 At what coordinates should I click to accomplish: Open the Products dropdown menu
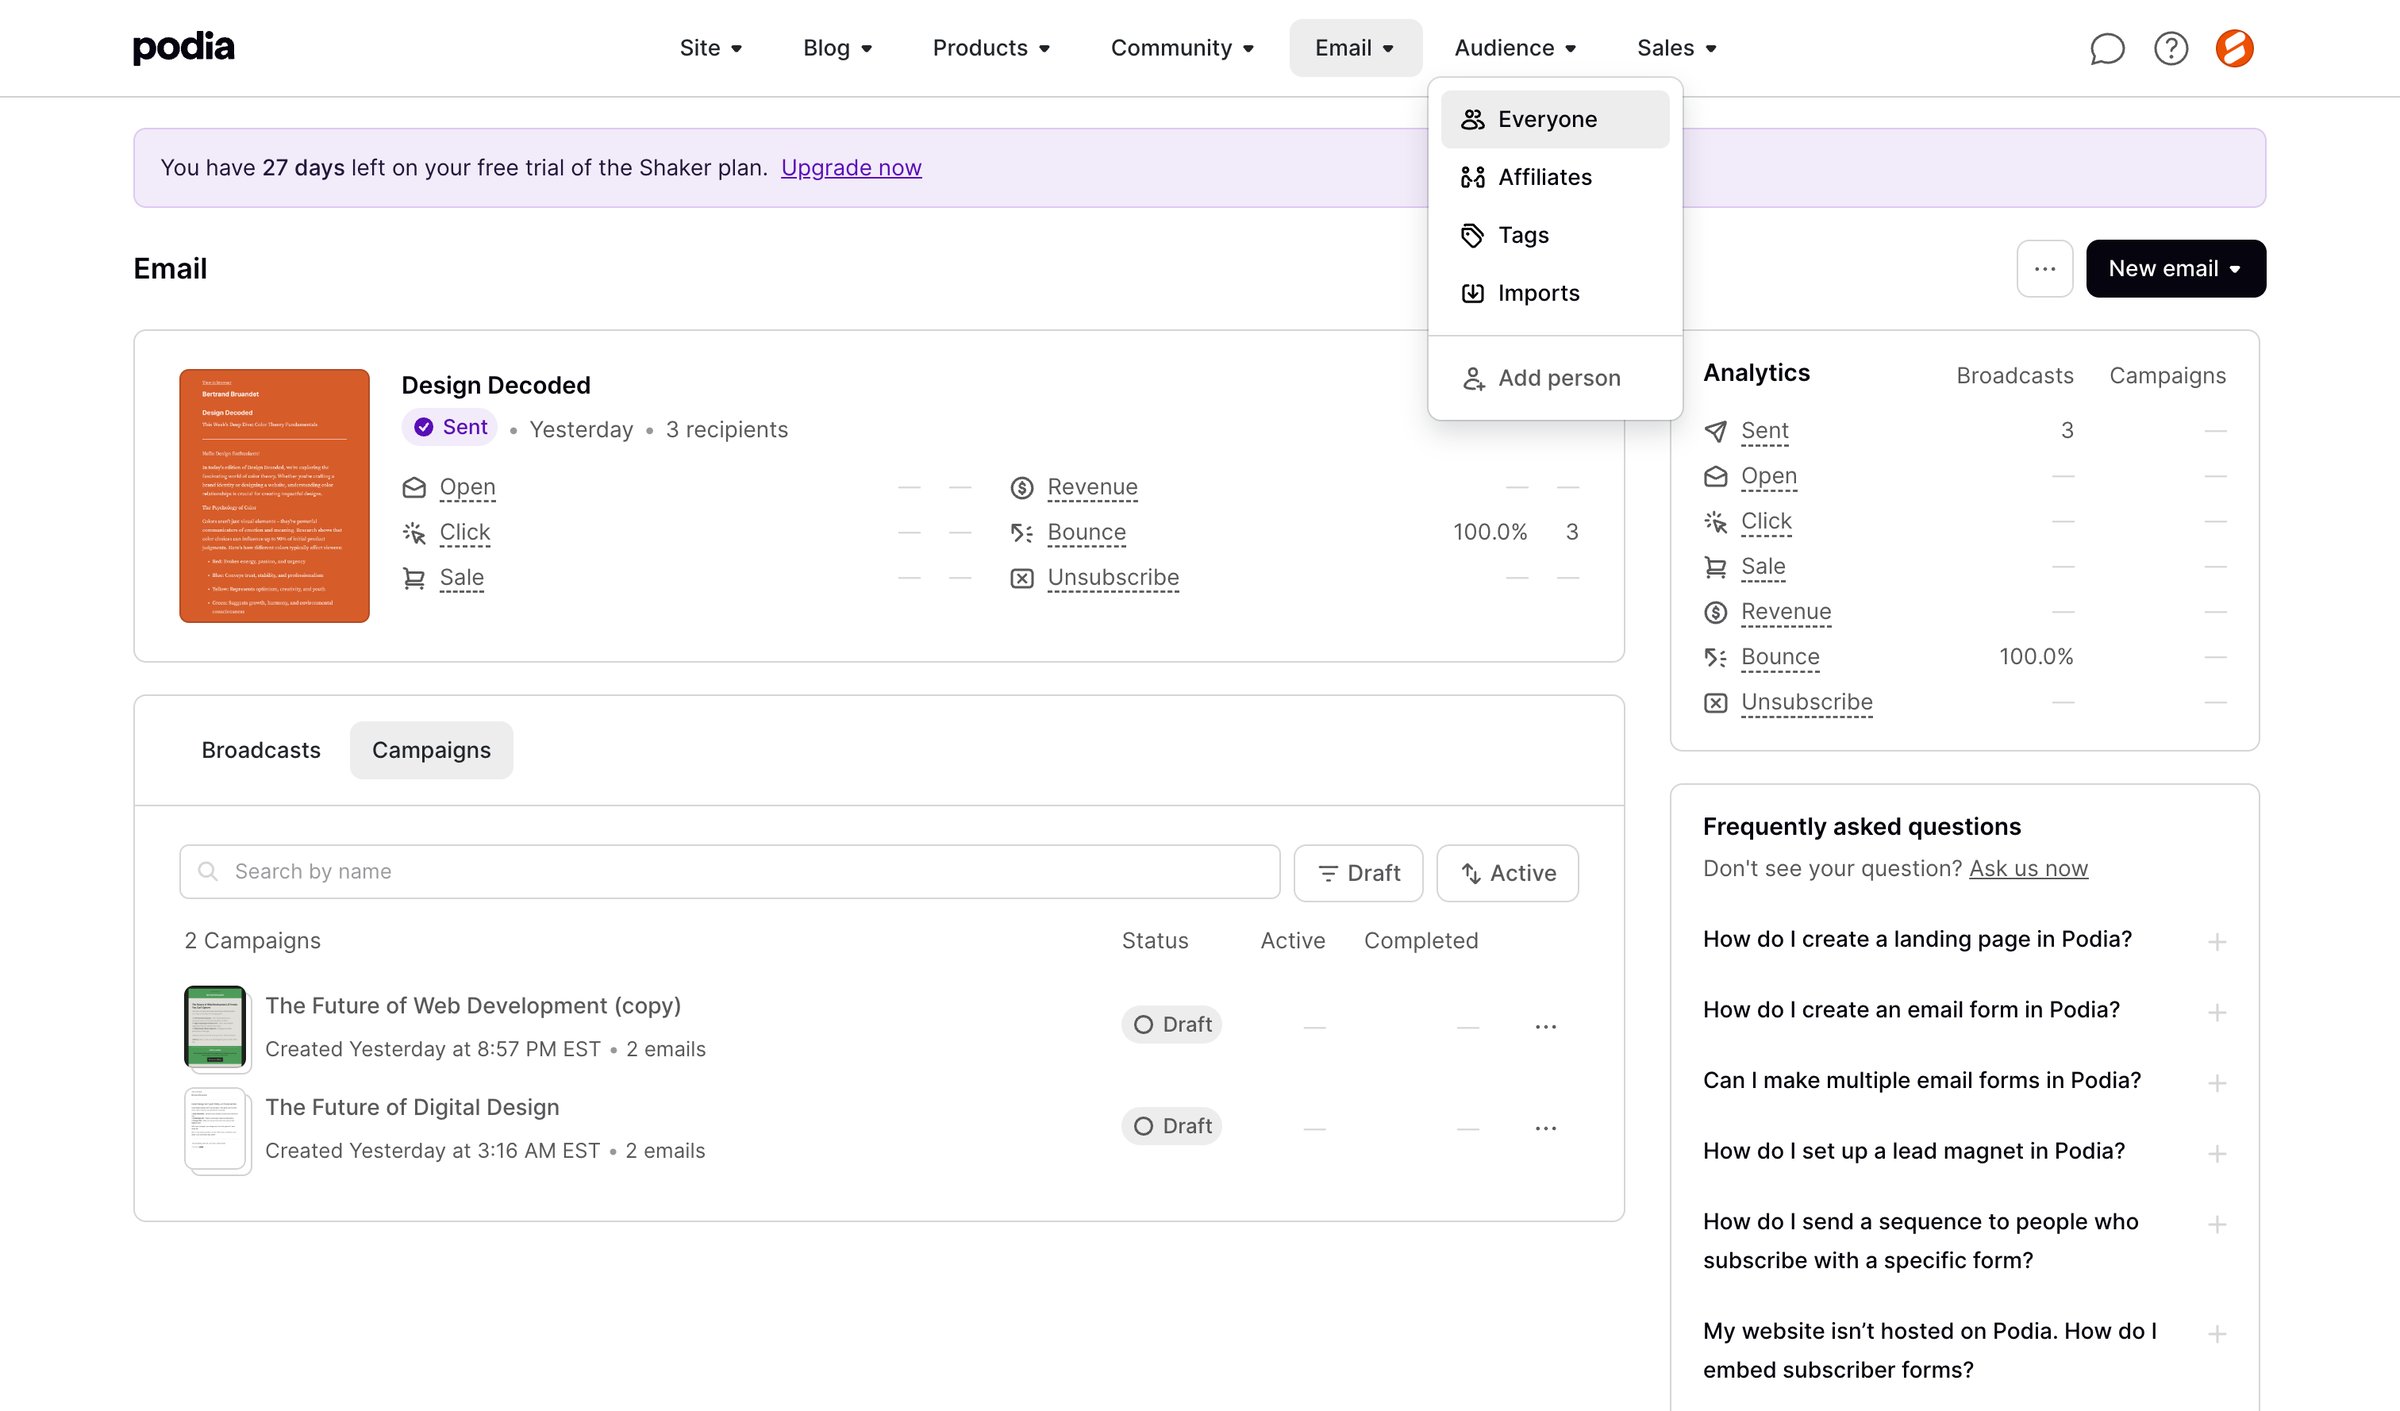tap(991, 48)
